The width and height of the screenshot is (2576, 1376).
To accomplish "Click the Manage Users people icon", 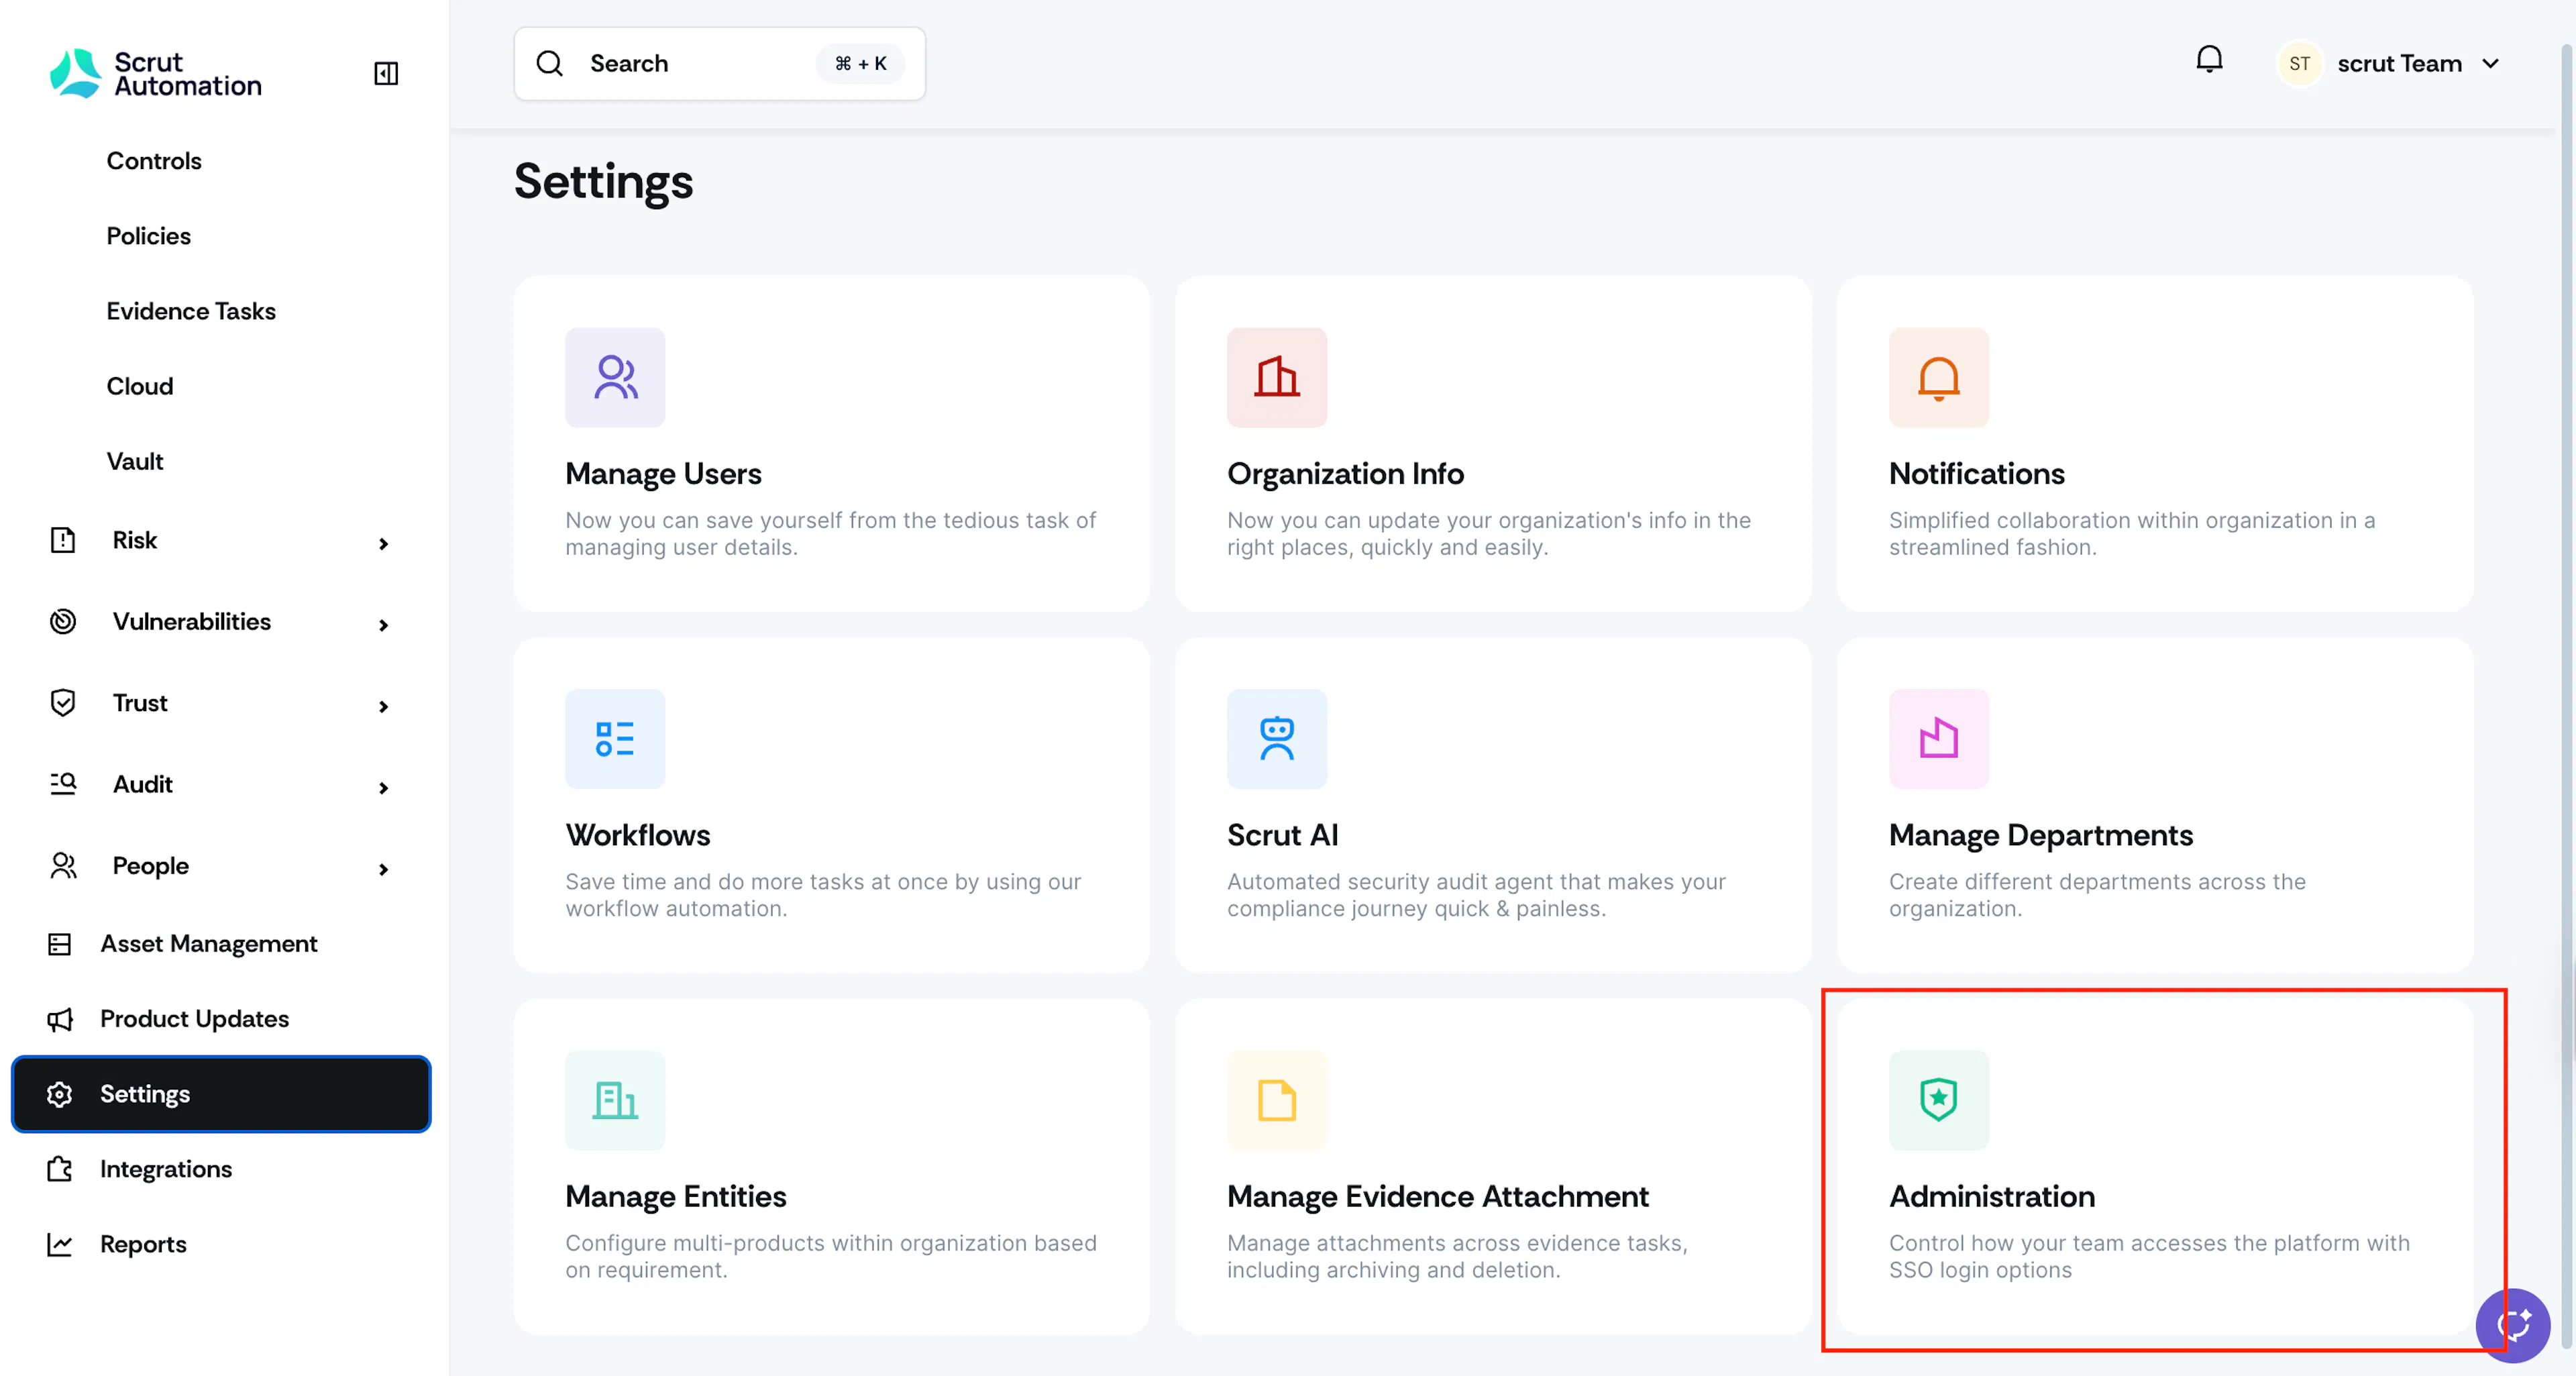I will click(x=615, y=377).
